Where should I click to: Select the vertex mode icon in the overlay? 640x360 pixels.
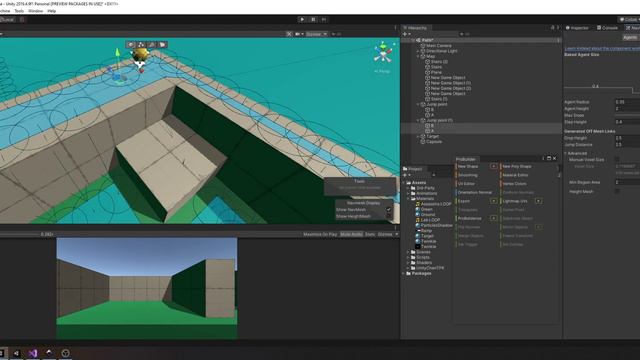(141, 44)
